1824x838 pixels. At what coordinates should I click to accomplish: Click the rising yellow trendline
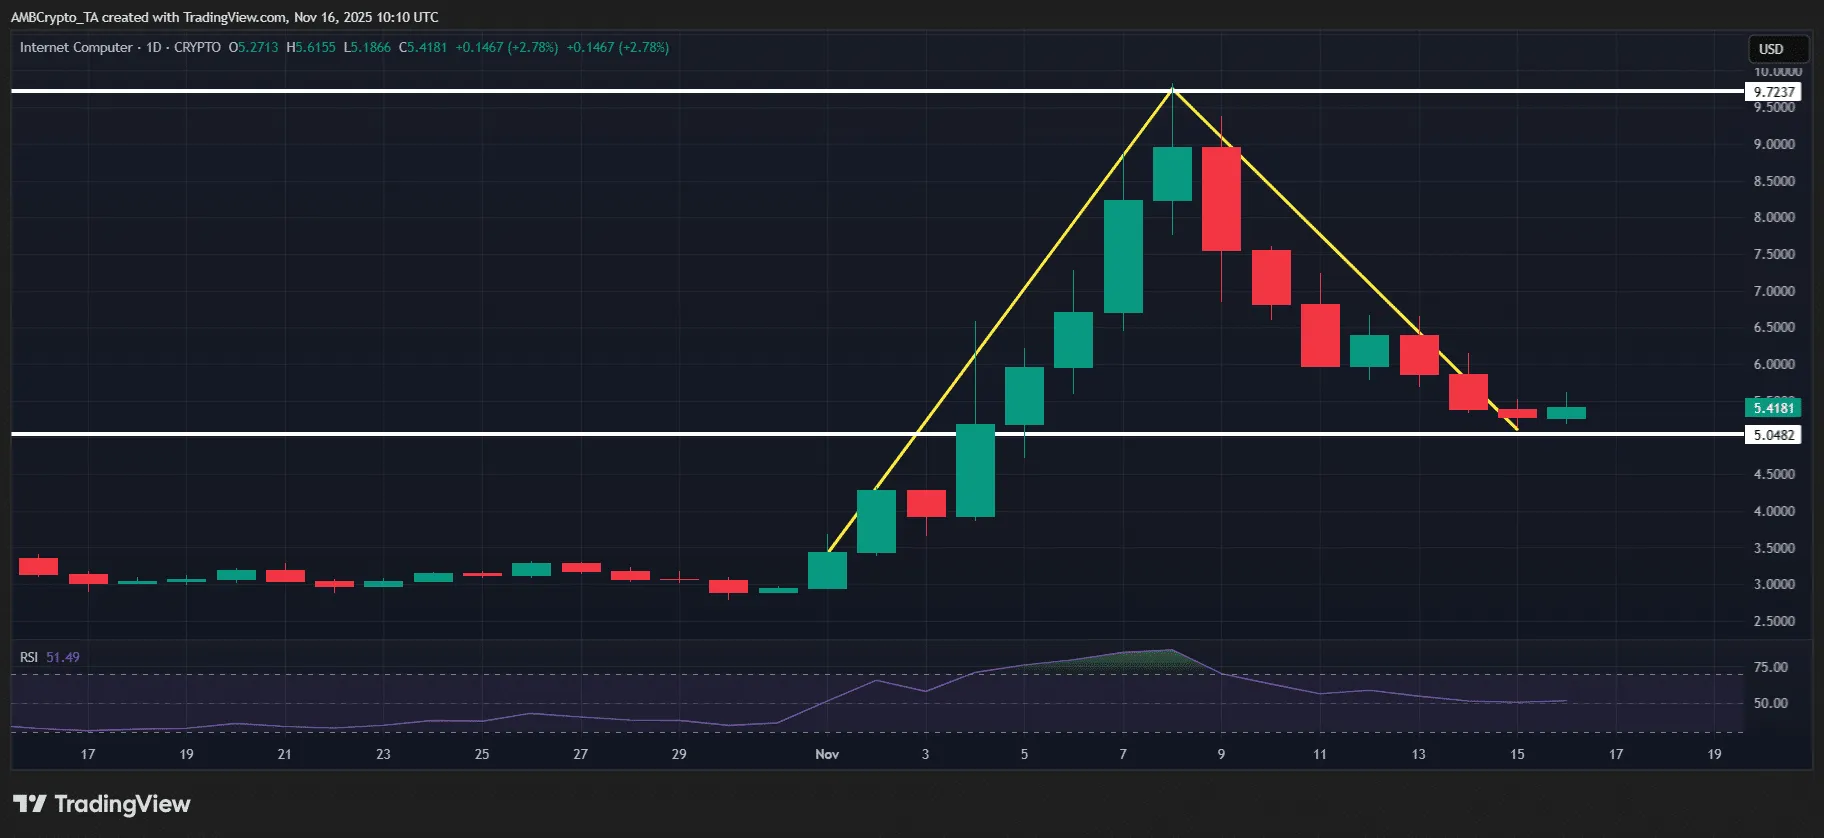click(1000, 320)
